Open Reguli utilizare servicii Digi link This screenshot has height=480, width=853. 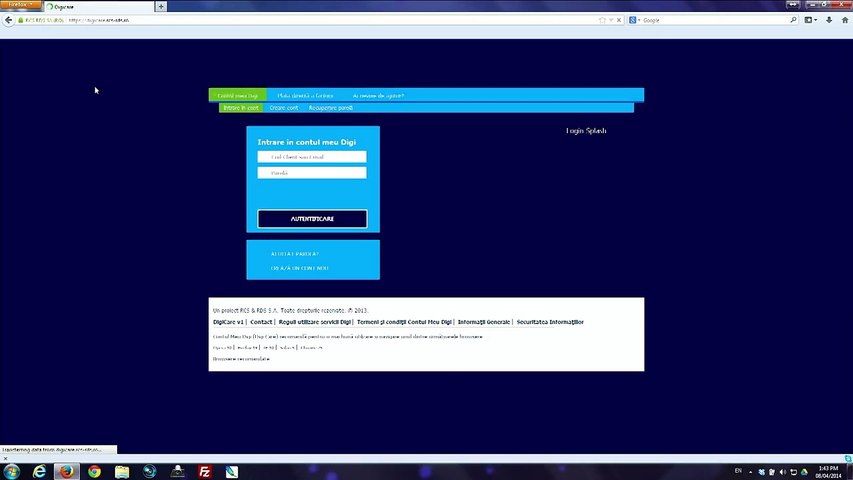[x=314, y=322]
